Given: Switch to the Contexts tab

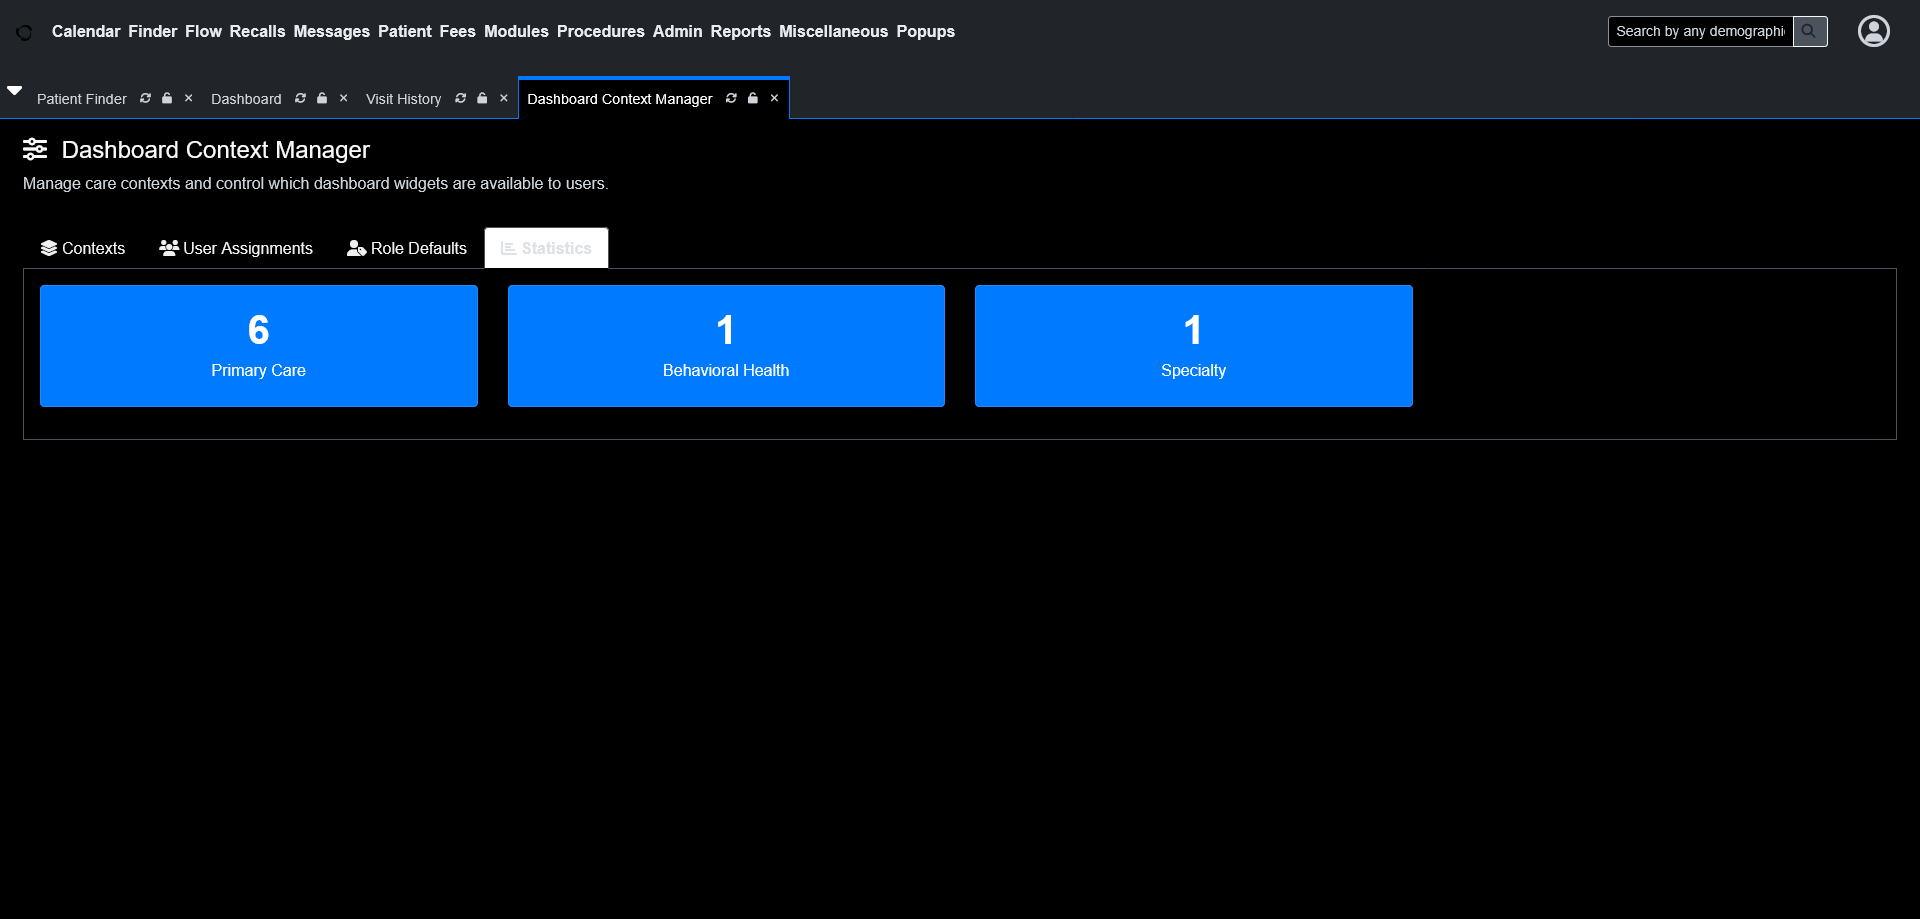Looking at the screenshot, I should pyautogui.click(x=83, y=248).
